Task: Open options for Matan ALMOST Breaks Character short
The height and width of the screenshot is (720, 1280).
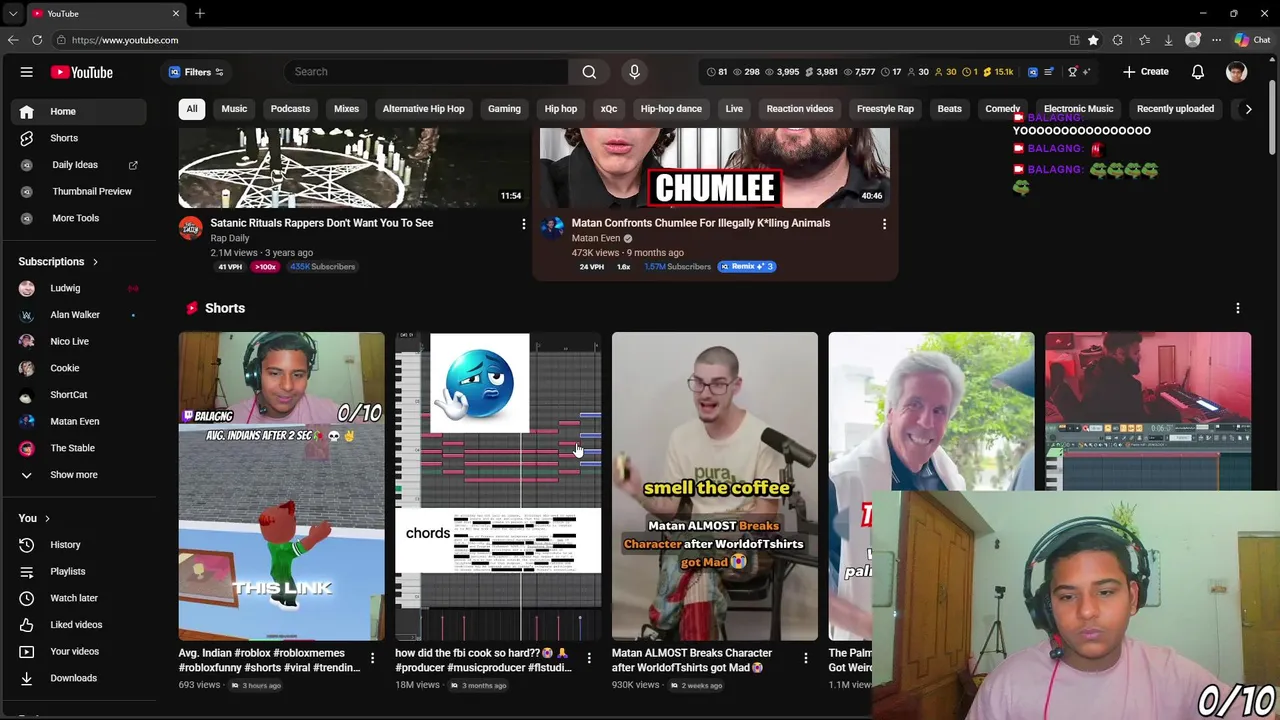Action: pyautogui.click(x=805, y=658)
